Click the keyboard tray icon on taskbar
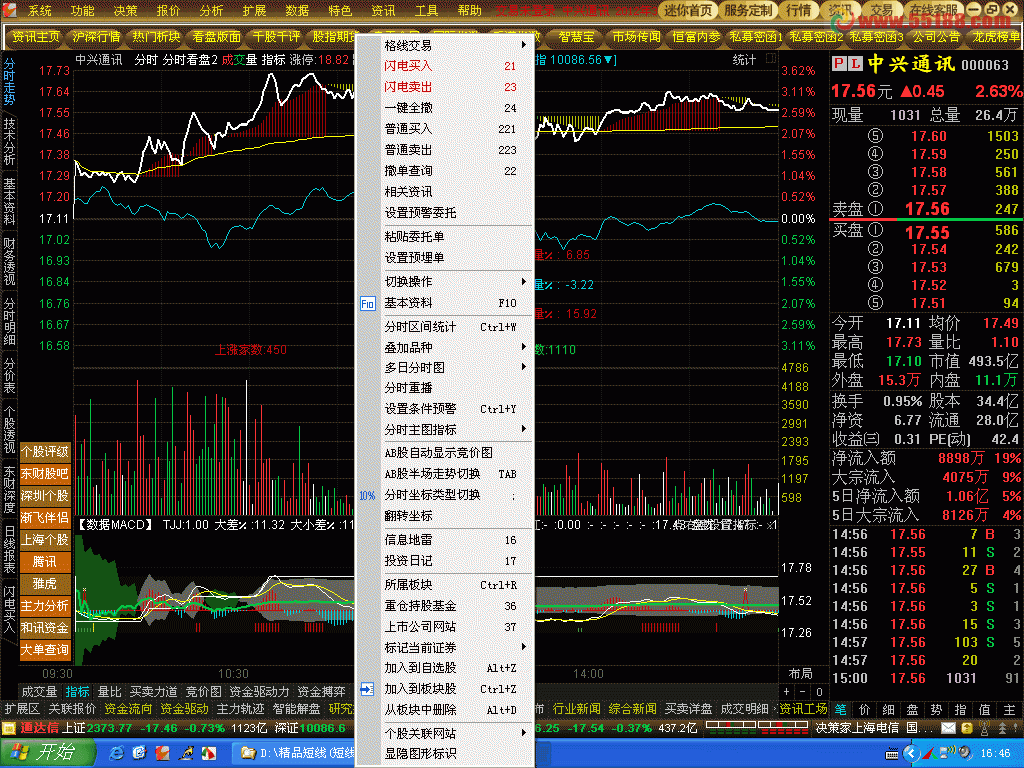The width and height of the screenshot is (1024, 768). (x=892, y=754)
